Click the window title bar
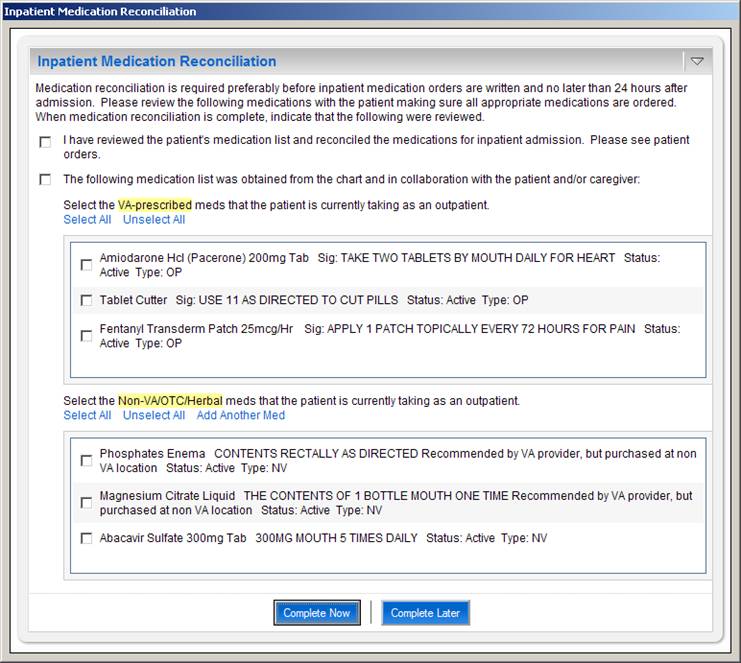The image size is (741, 663). [370, 11]
